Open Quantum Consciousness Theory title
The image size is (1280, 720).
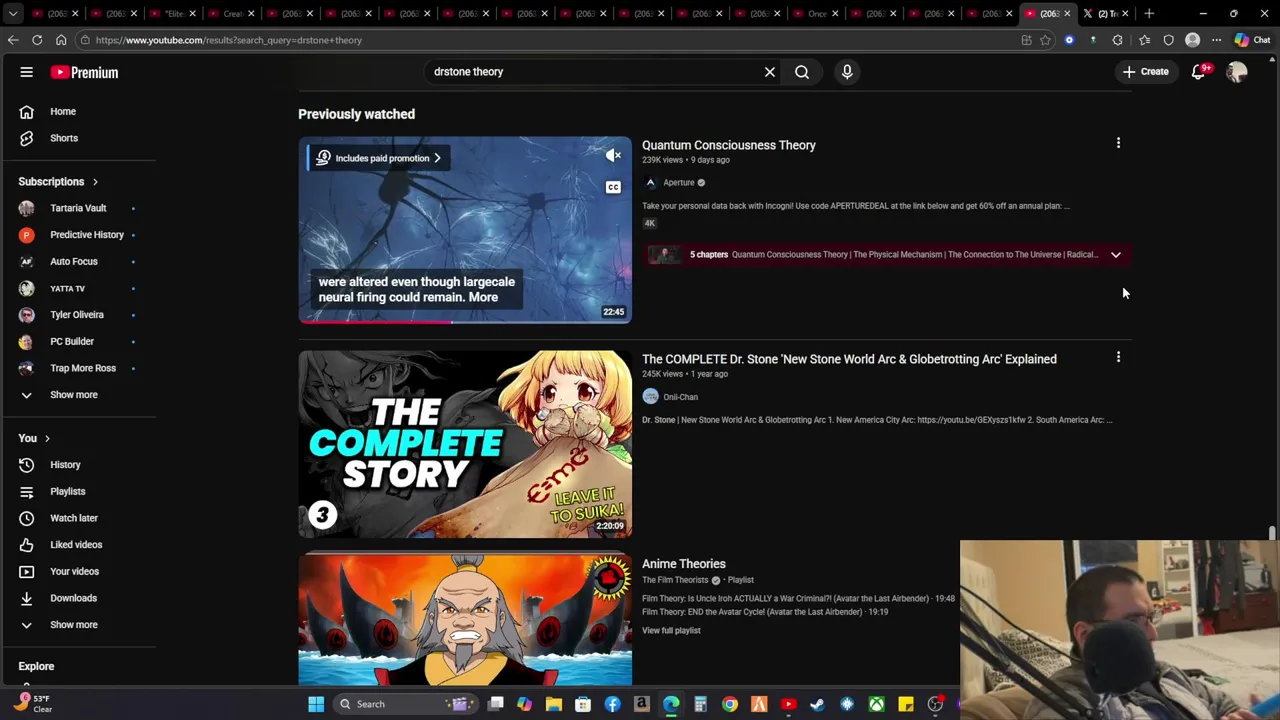pyautogui.click(x=729, y=145)
